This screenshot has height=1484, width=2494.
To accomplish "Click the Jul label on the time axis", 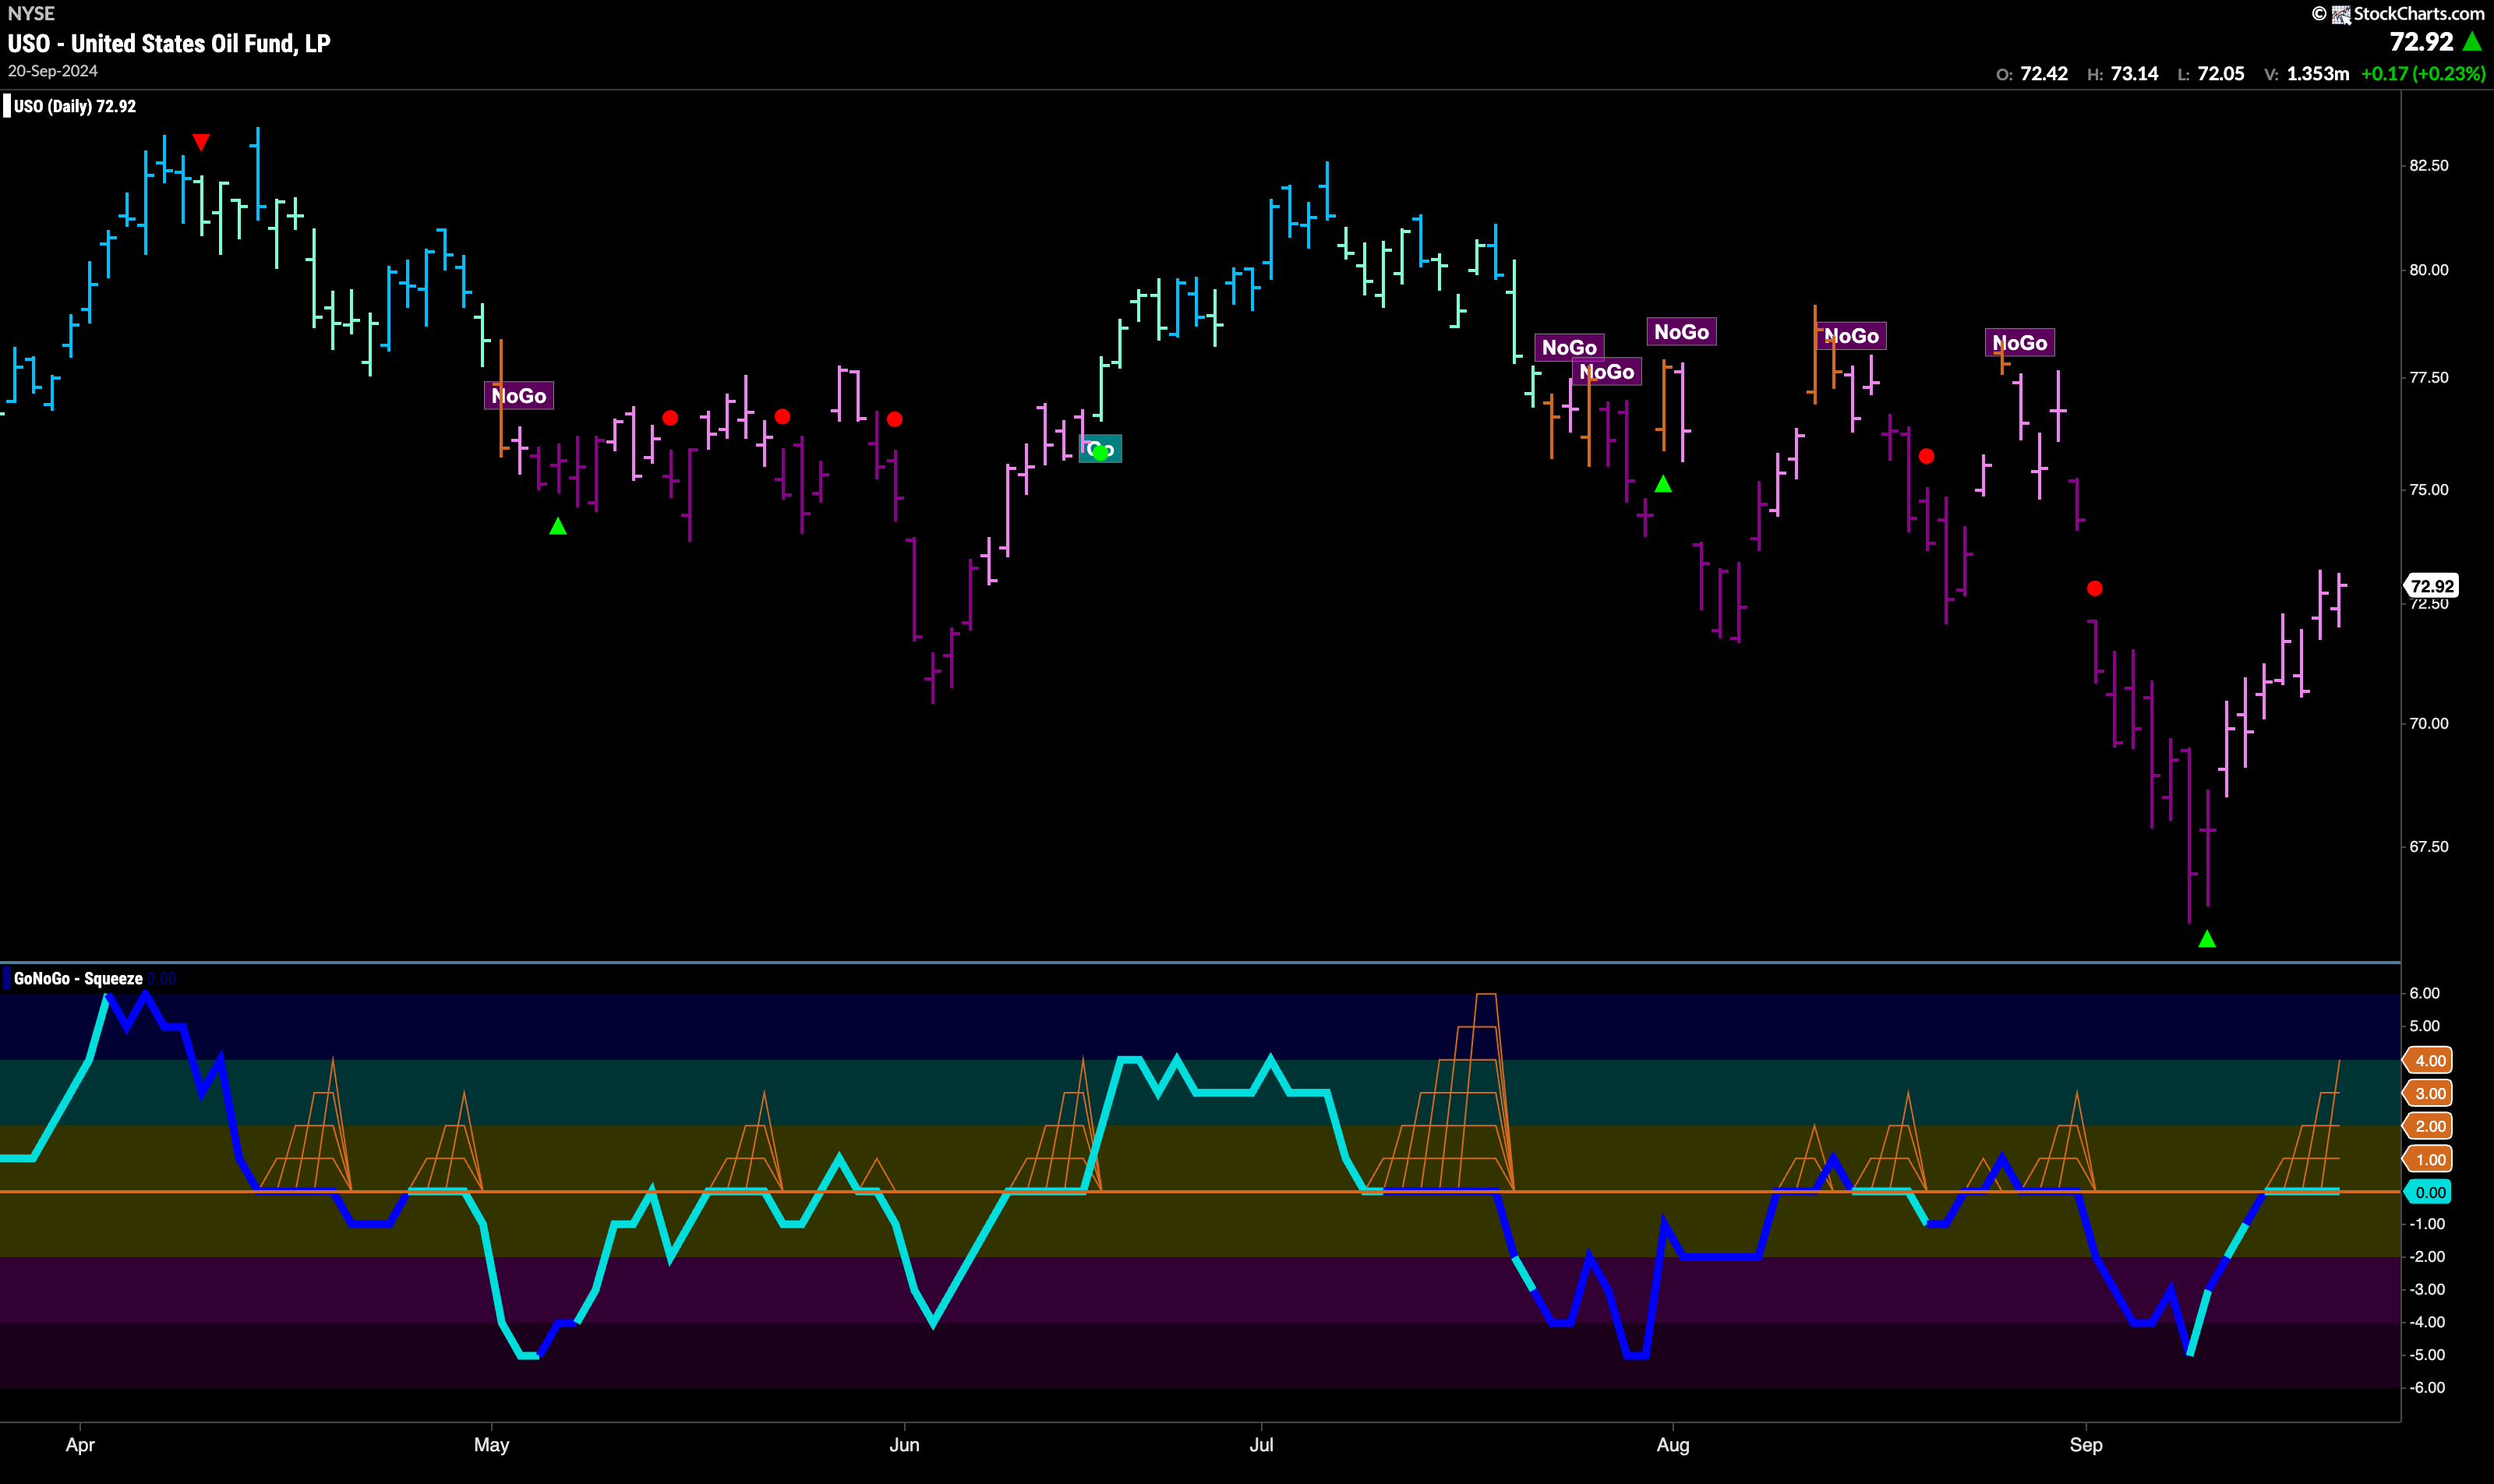I will point(1262,1445).
